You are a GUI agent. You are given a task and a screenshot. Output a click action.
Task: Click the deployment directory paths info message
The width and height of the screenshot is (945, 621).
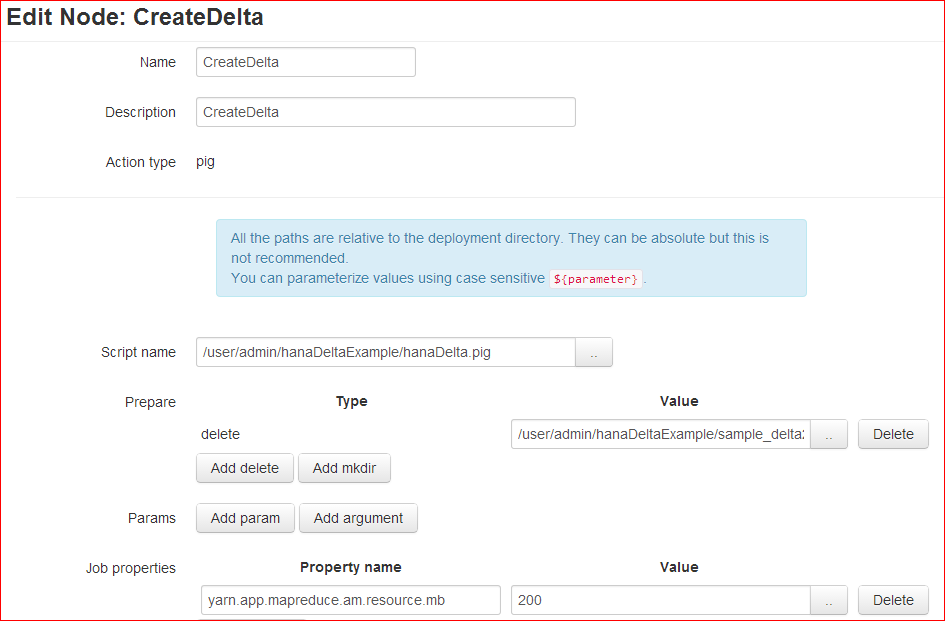[x=511, y=258]
